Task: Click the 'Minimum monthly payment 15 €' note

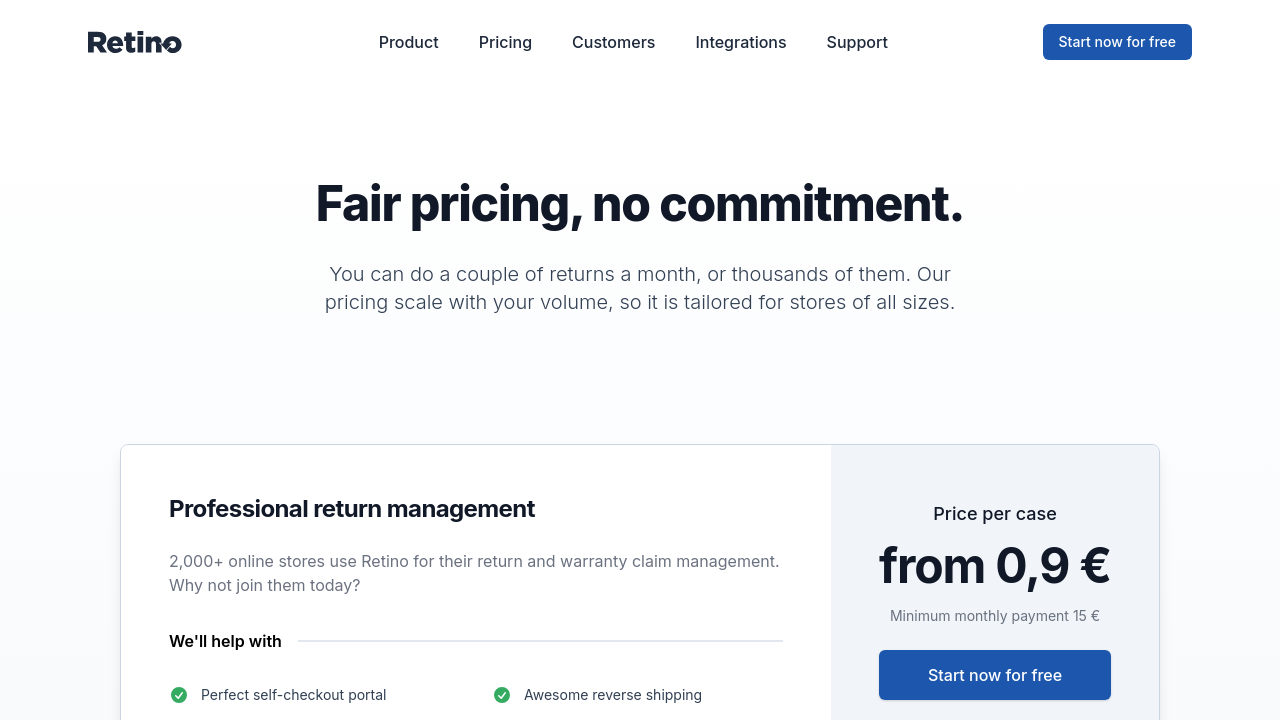Action: tap(994, 616)
